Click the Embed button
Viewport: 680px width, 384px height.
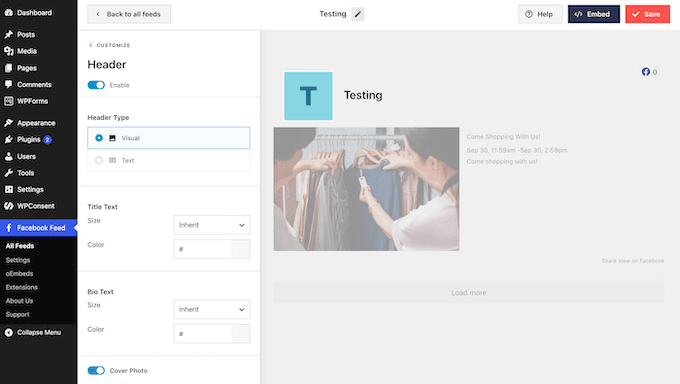coord(594,14)
